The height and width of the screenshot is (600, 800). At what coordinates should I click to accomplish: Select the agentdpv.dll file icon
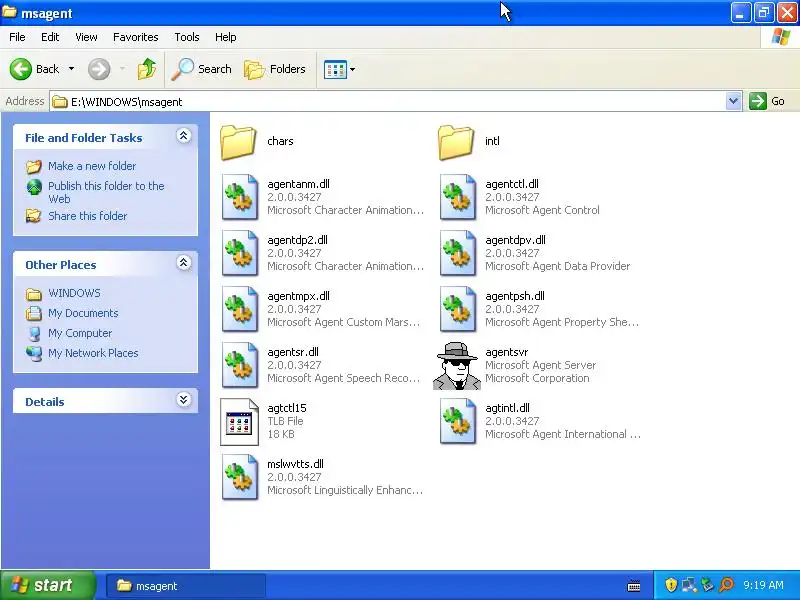coord(458,253)
